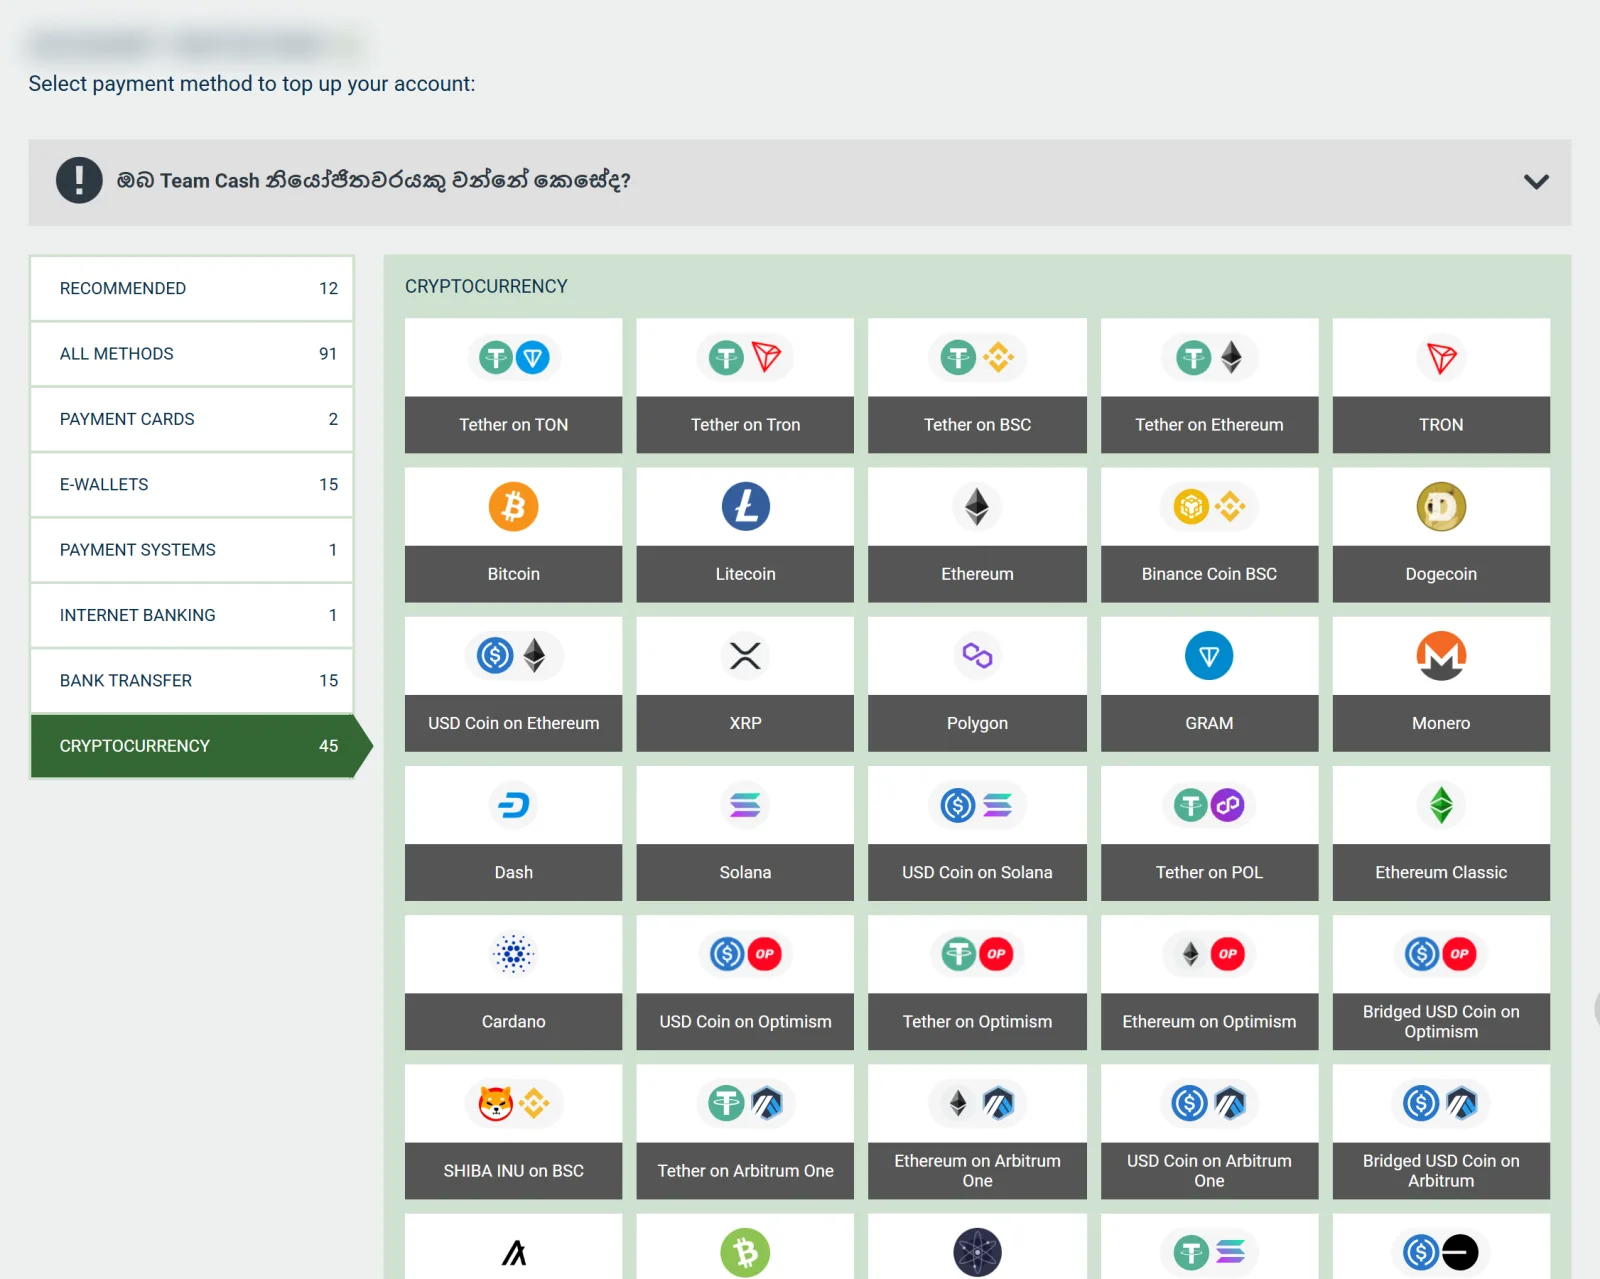Click the Polygon logo icon

[977, 656]
